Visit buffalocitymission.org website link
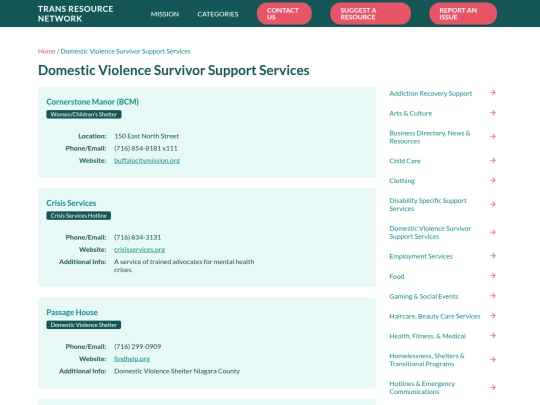The width and height of the screenshot is (540, 405). pyautogui.click(x=147, y=160)
